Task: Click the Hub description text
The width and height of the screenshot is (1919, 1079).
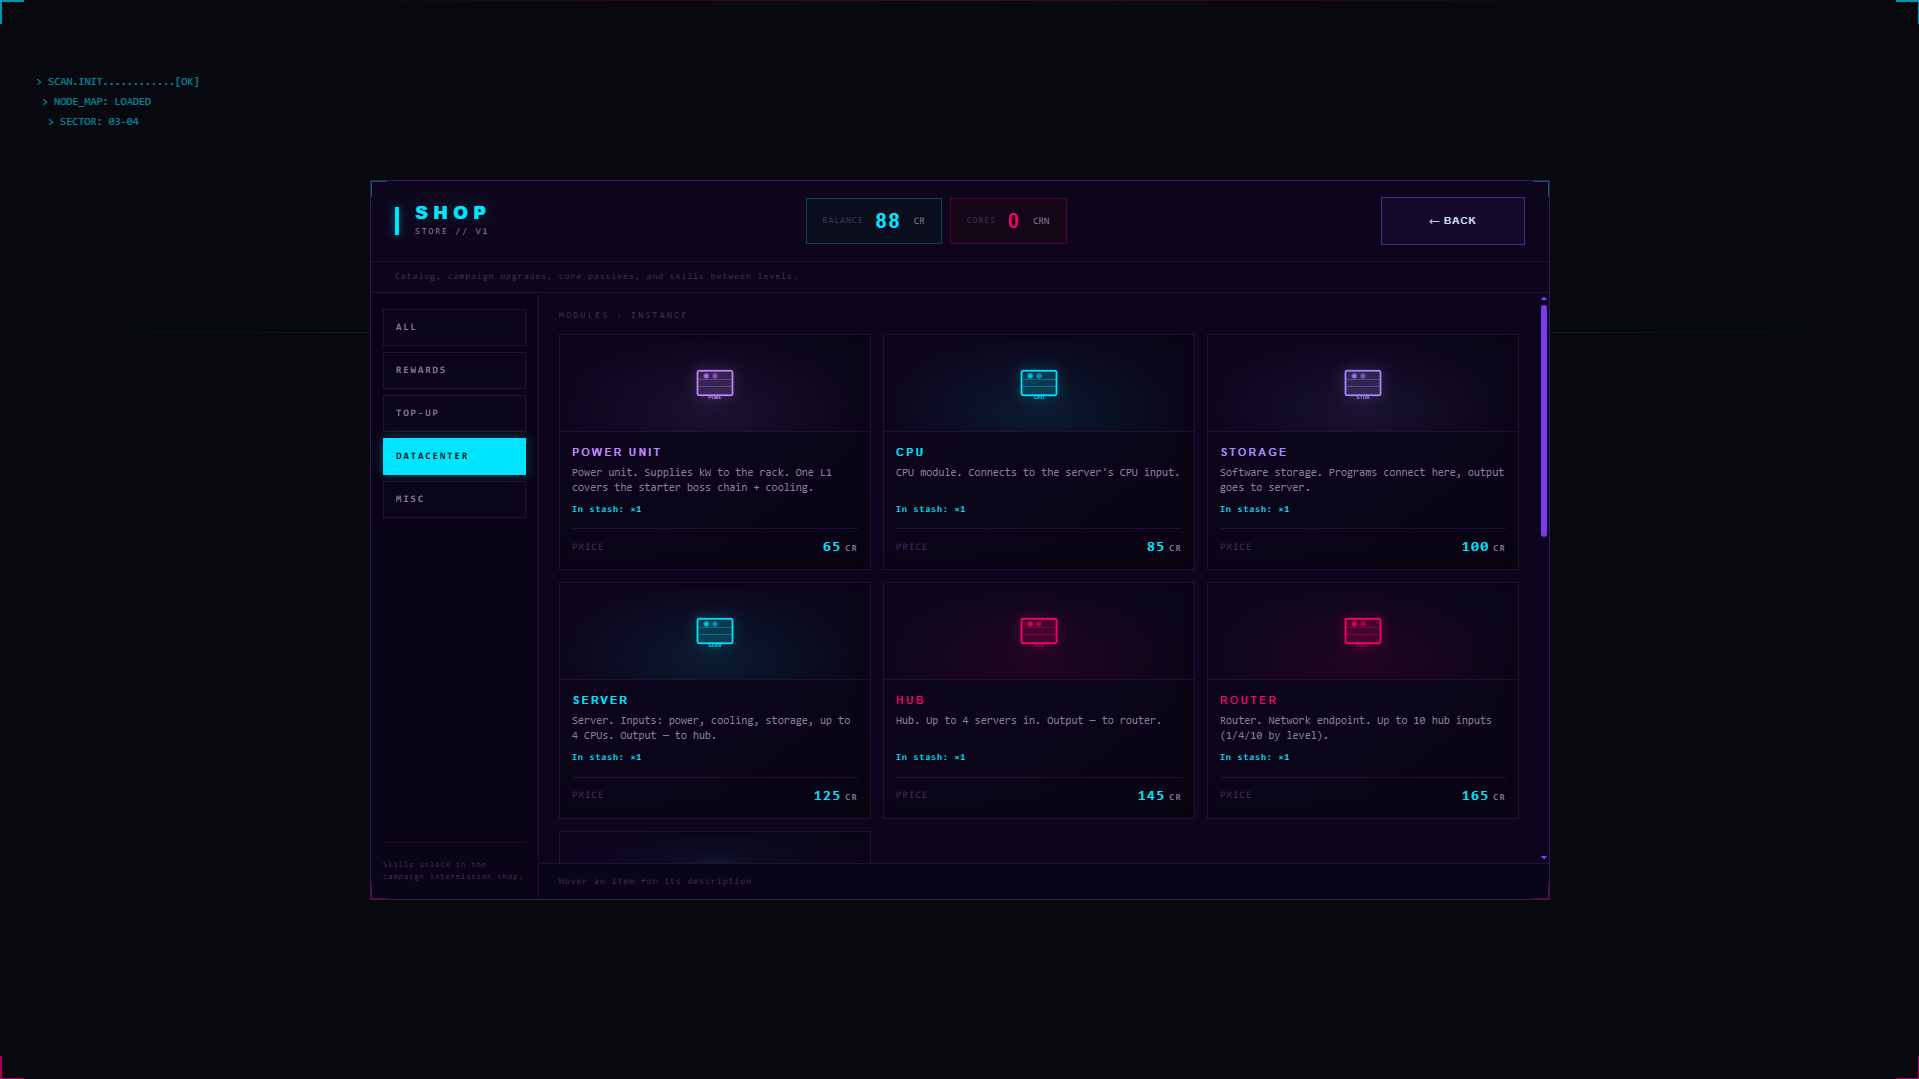Action: coord(1028,721)
